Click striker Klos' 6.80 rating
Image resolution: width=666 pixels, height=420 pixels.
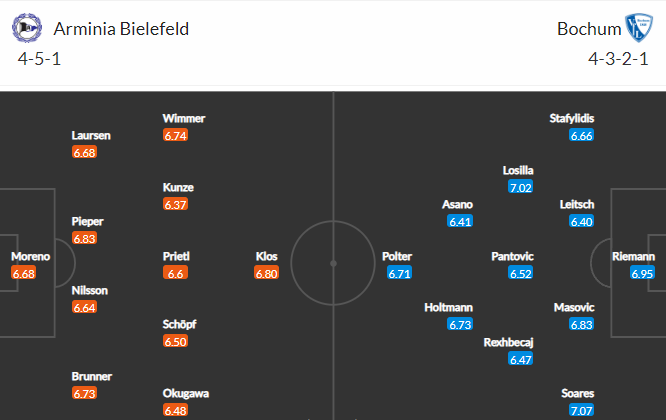[266, 273]
